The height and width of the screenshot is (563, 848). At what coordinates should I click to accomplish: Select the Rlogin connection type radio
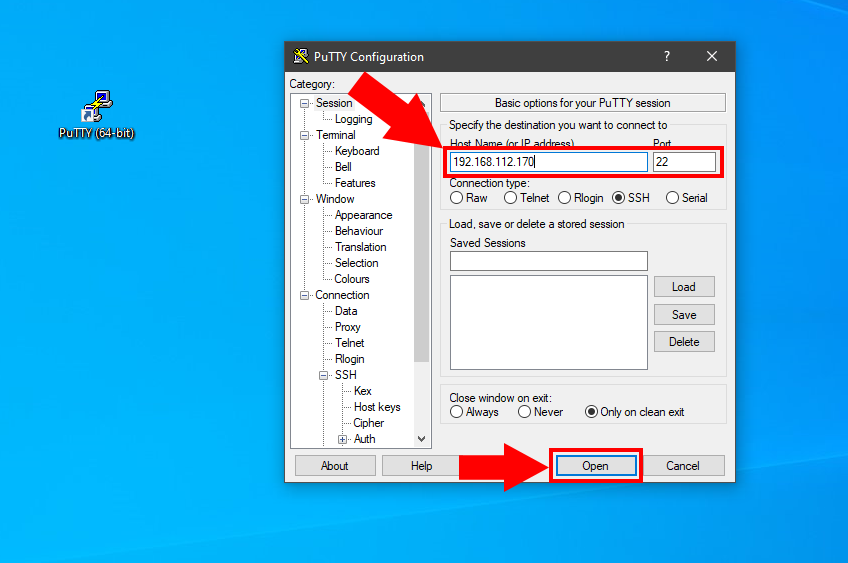(564, 198)
